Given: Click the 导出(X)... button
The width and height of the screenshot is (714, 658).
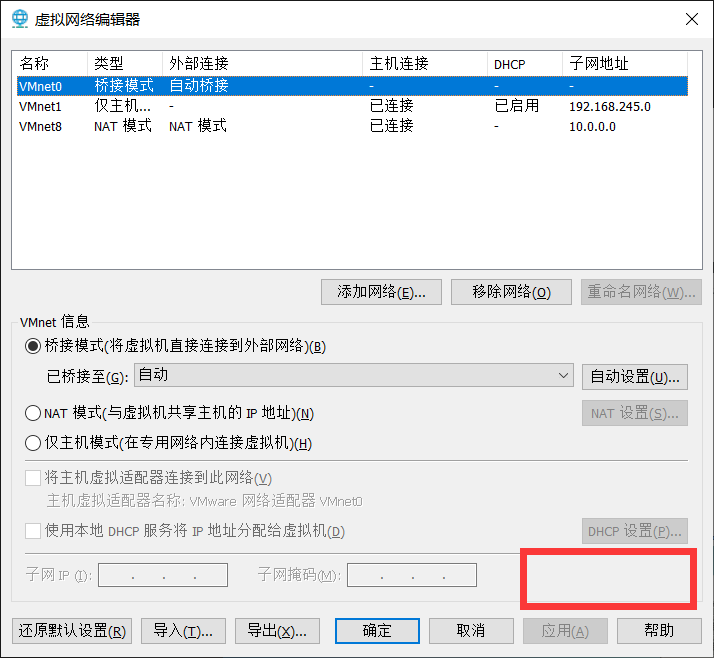Looking at the screenshot, I should point(277,631).
